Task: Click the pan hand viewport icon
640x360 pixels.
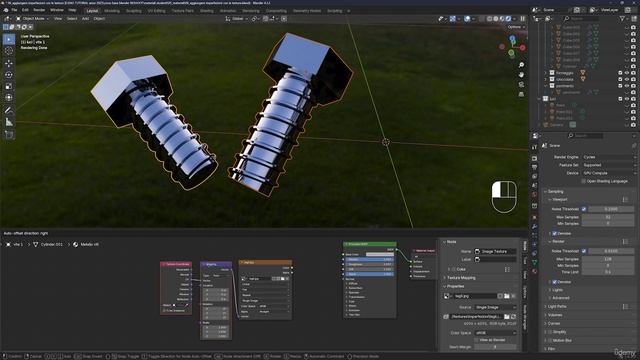Action: (x=521, y=75)
